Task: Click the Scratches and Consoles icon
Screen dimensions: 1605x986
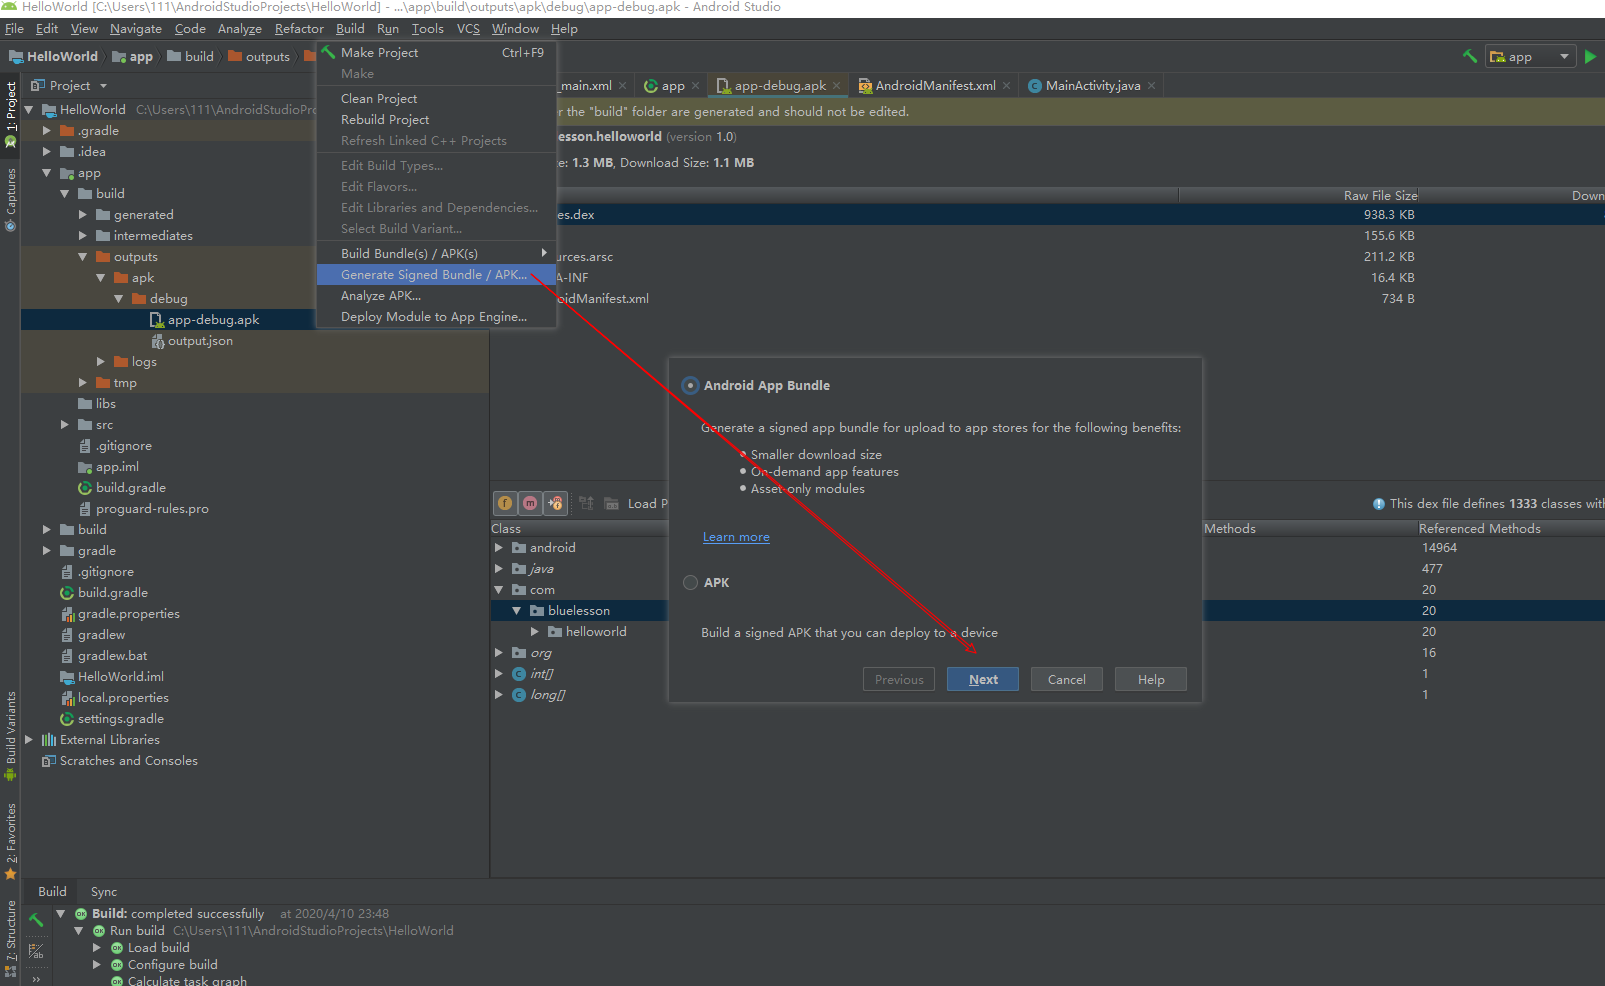Action: (x=49, y=761)
